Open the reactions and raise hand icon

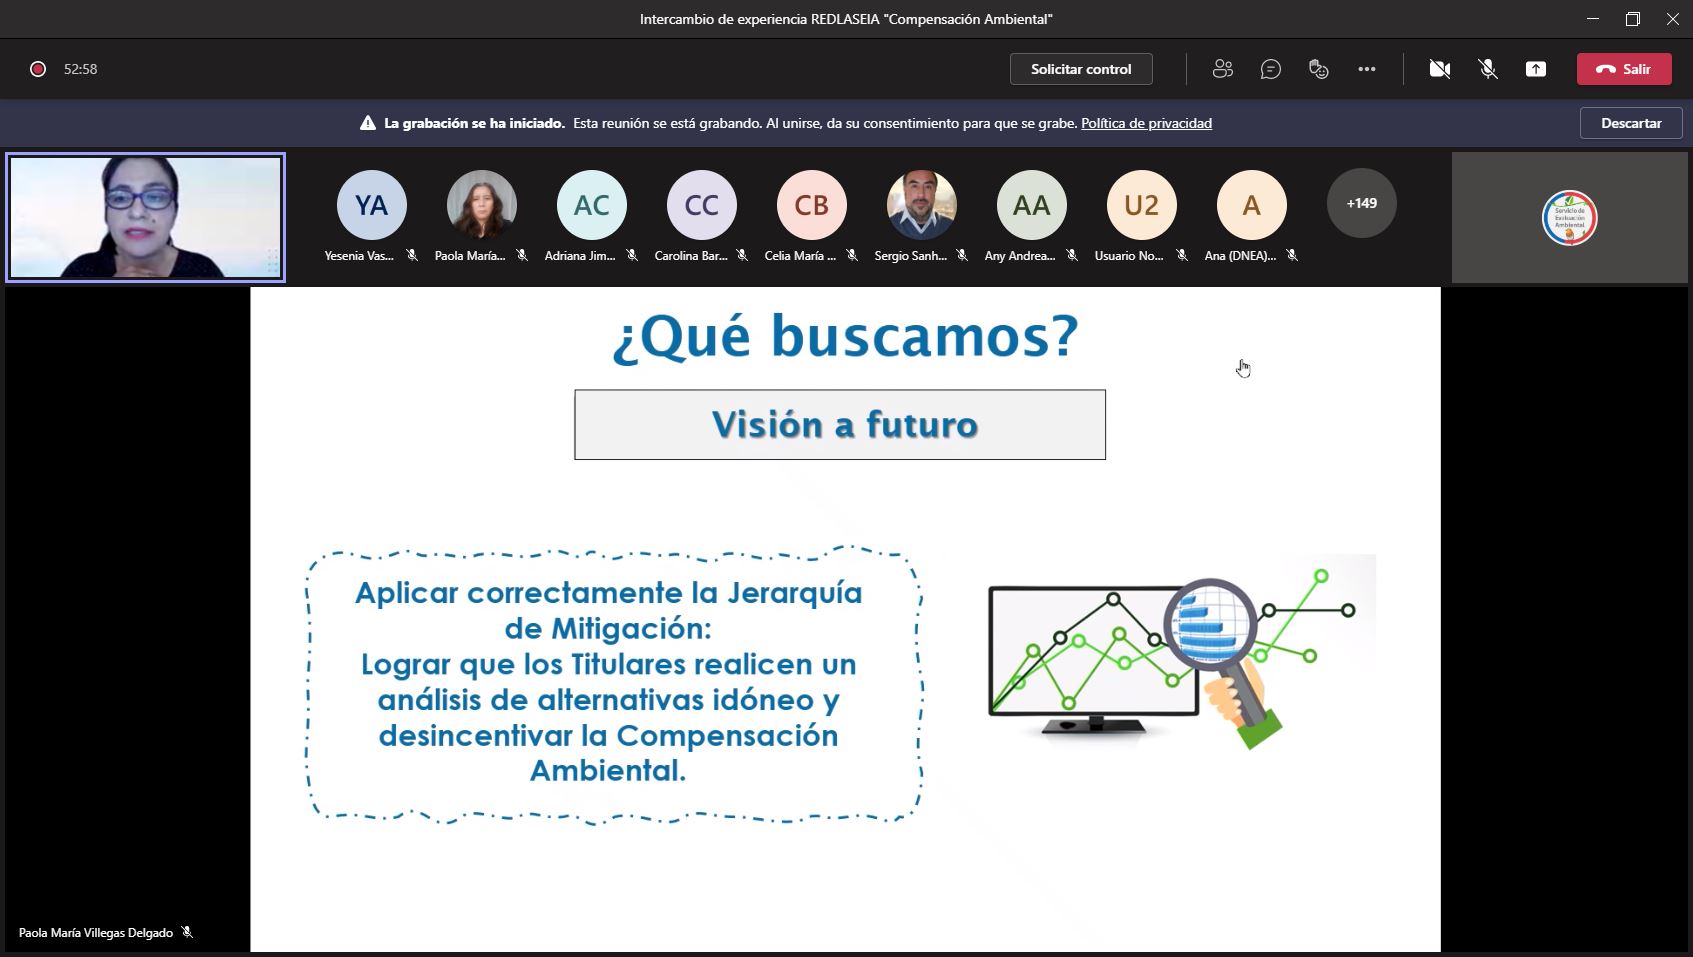[1318, 69]
